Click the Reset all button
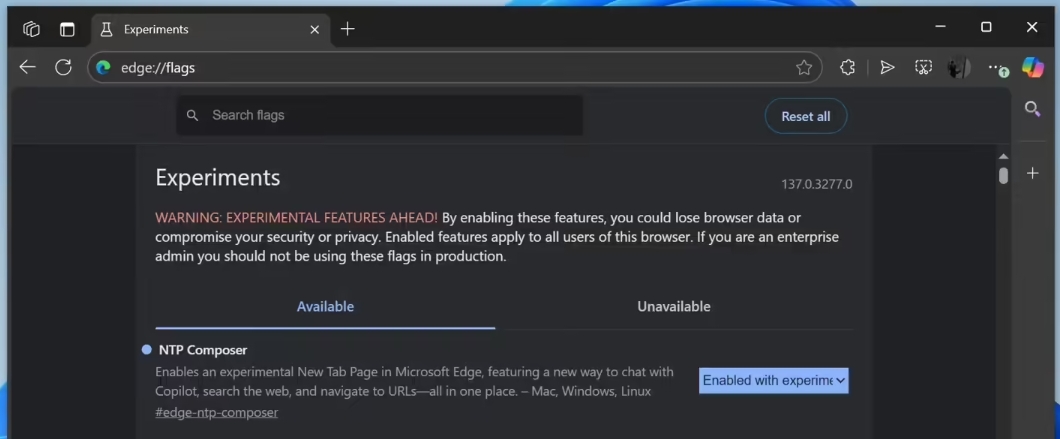The image size is (1060, 439). (x=806, y=116)
